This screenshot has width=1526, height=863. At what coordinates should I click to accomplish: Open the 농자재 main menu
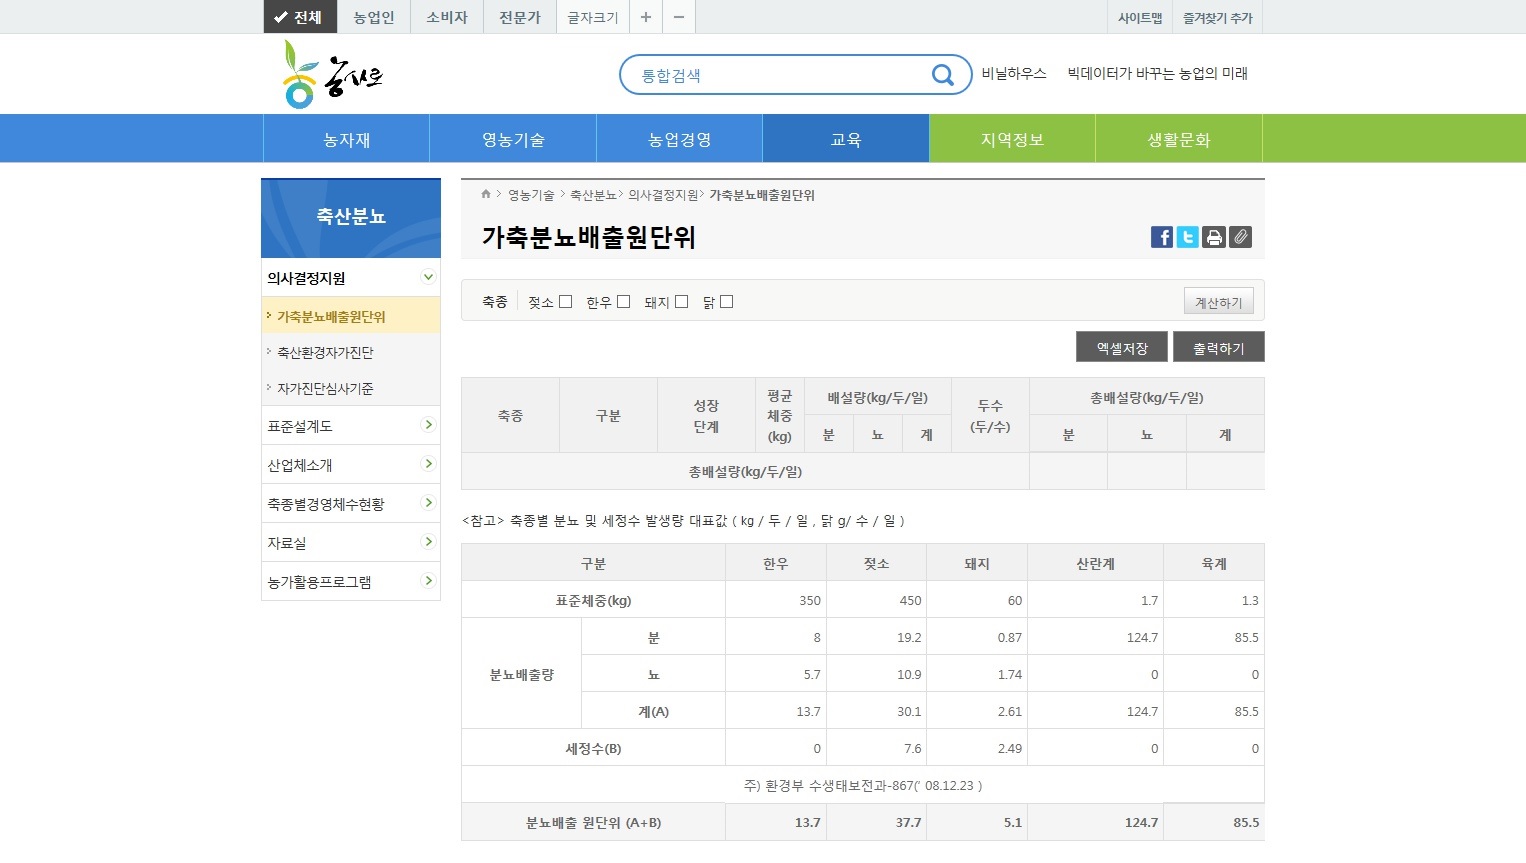346,139
